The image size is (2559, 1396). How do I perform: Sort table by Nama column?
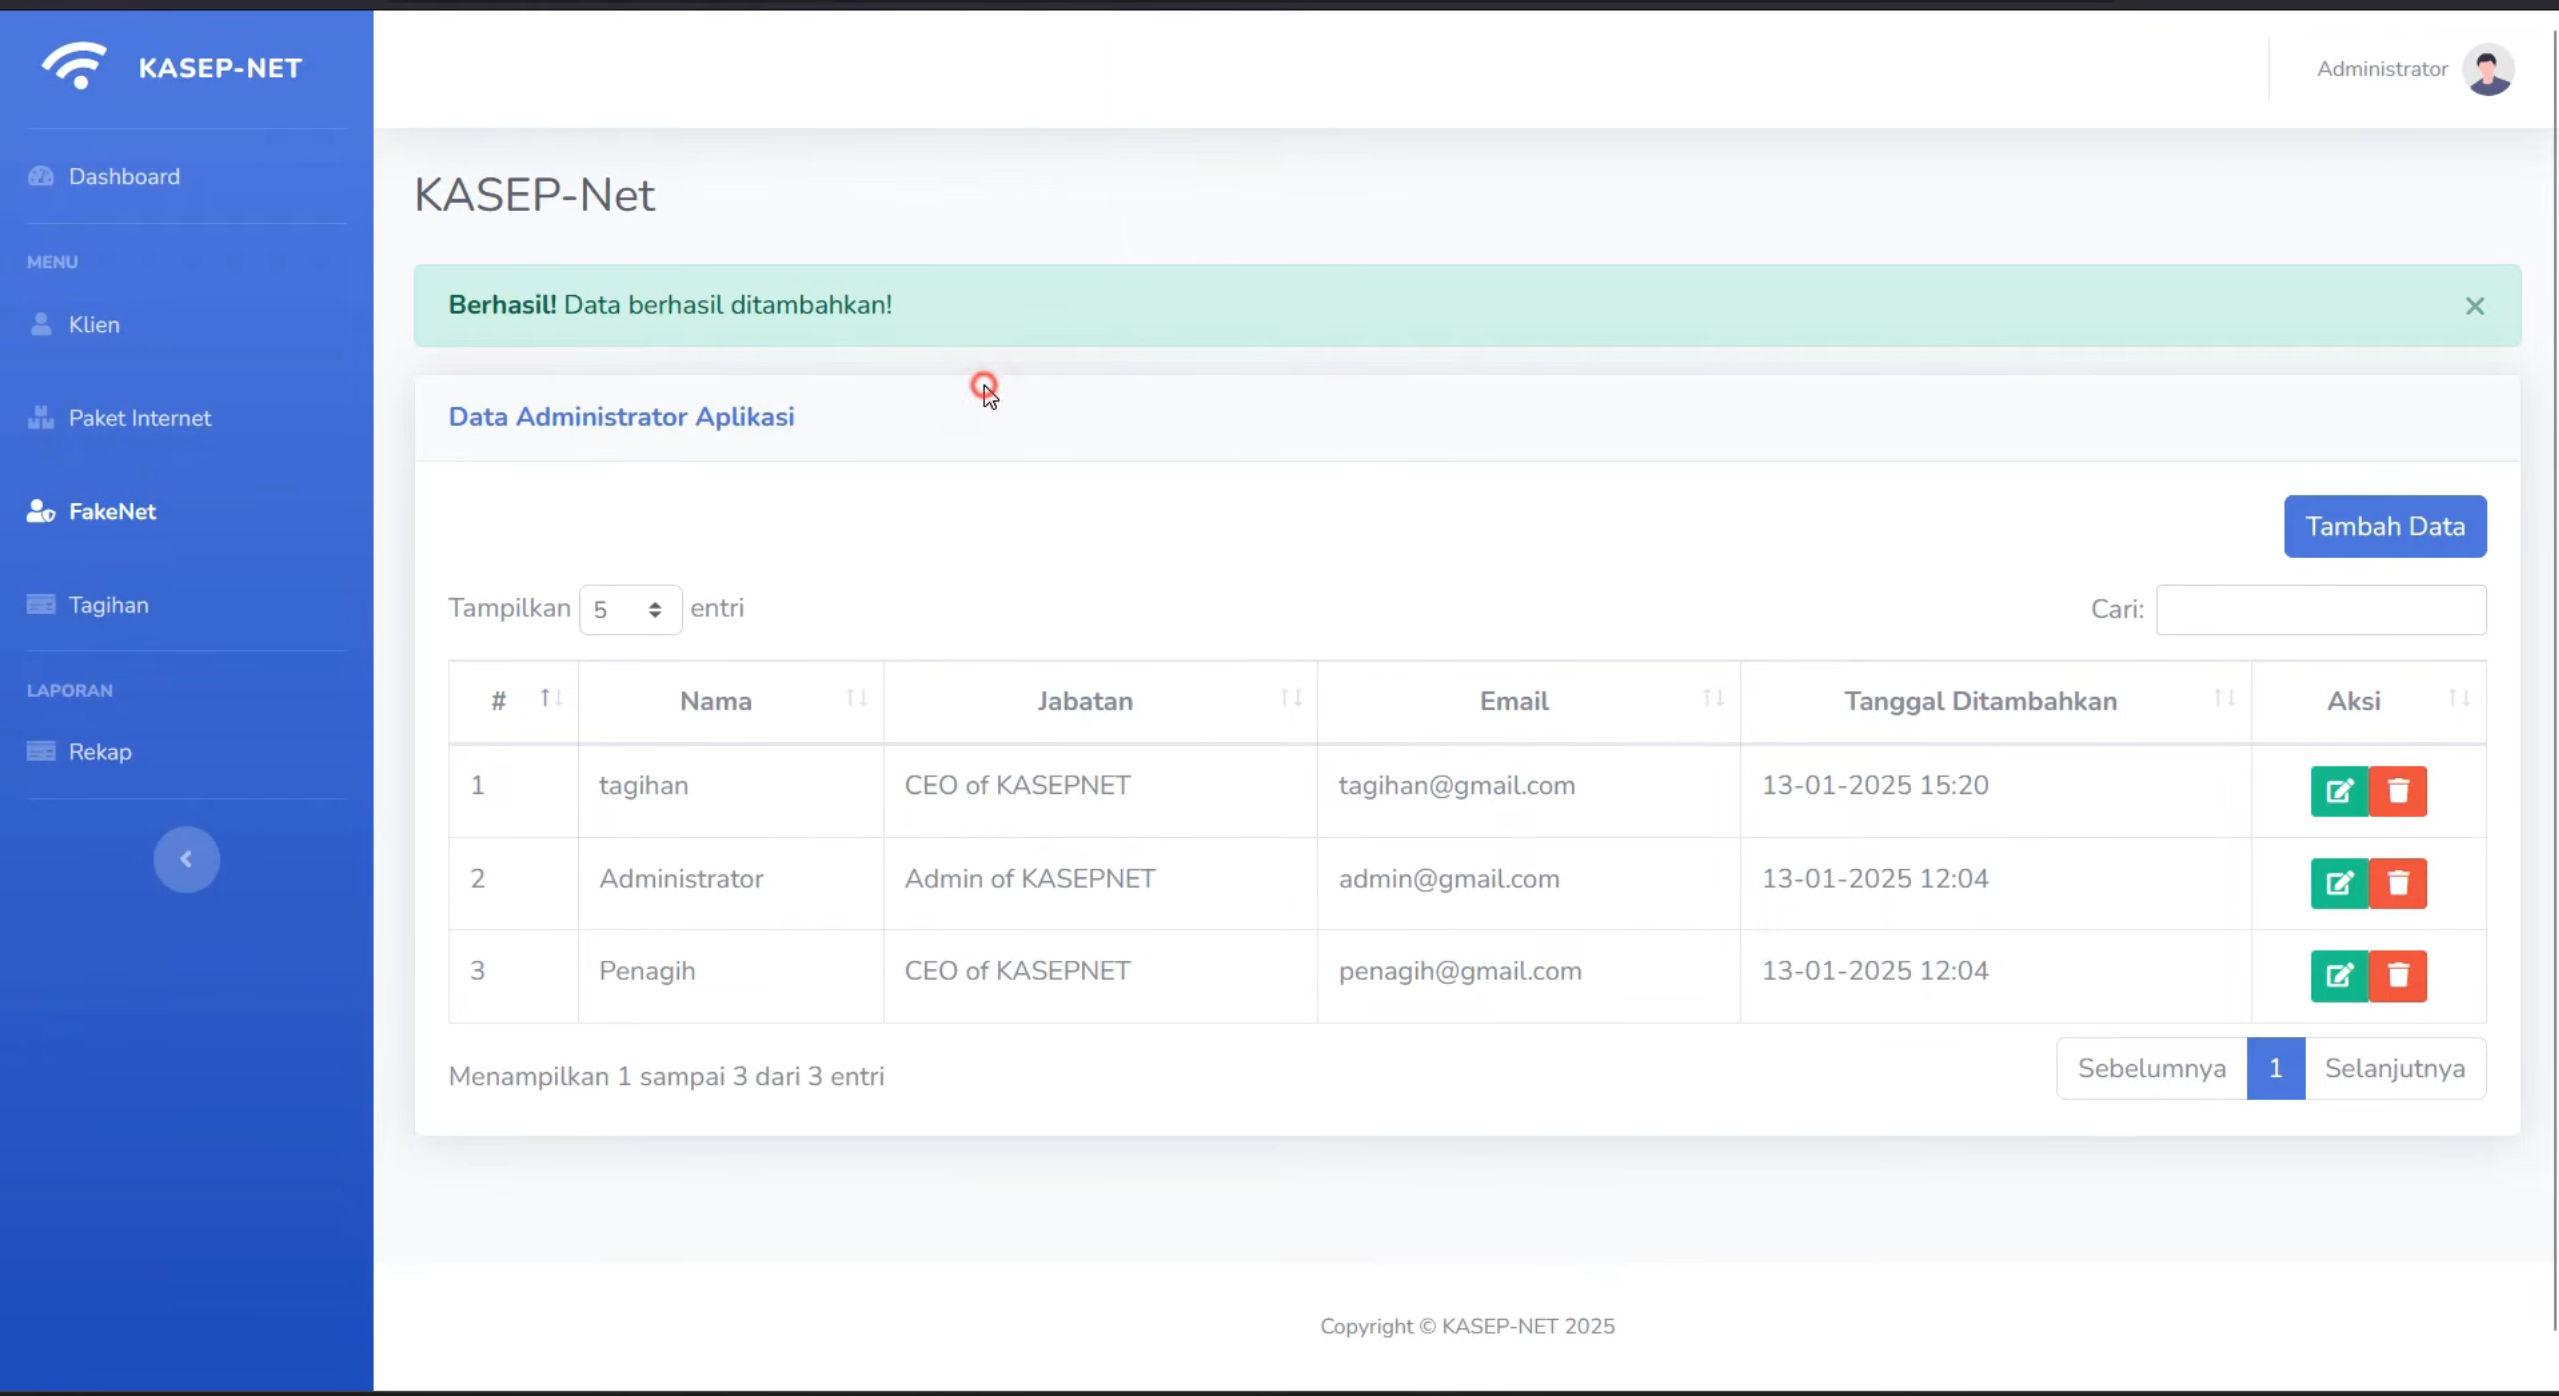point(731,701)
